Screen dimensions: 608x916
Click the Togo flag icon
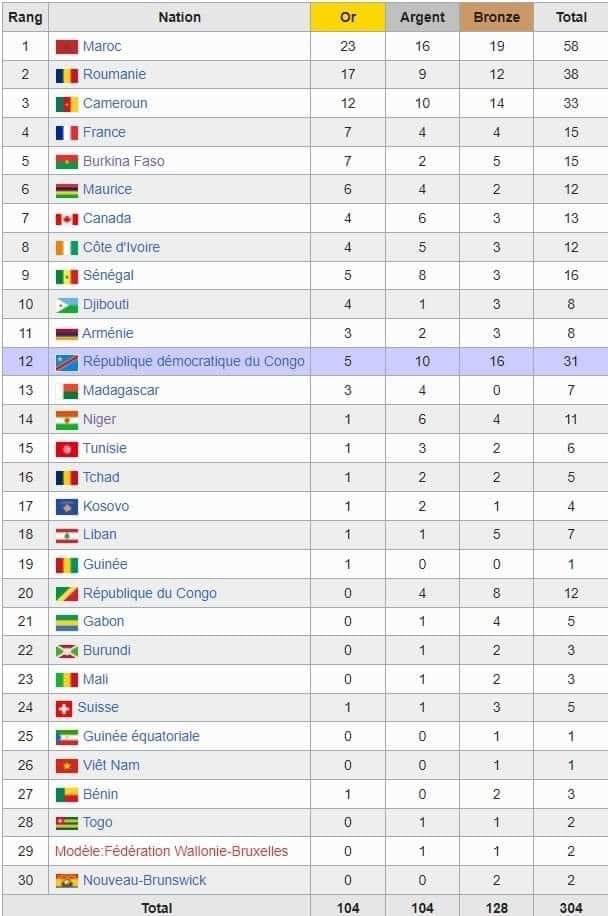click(67, 823)
